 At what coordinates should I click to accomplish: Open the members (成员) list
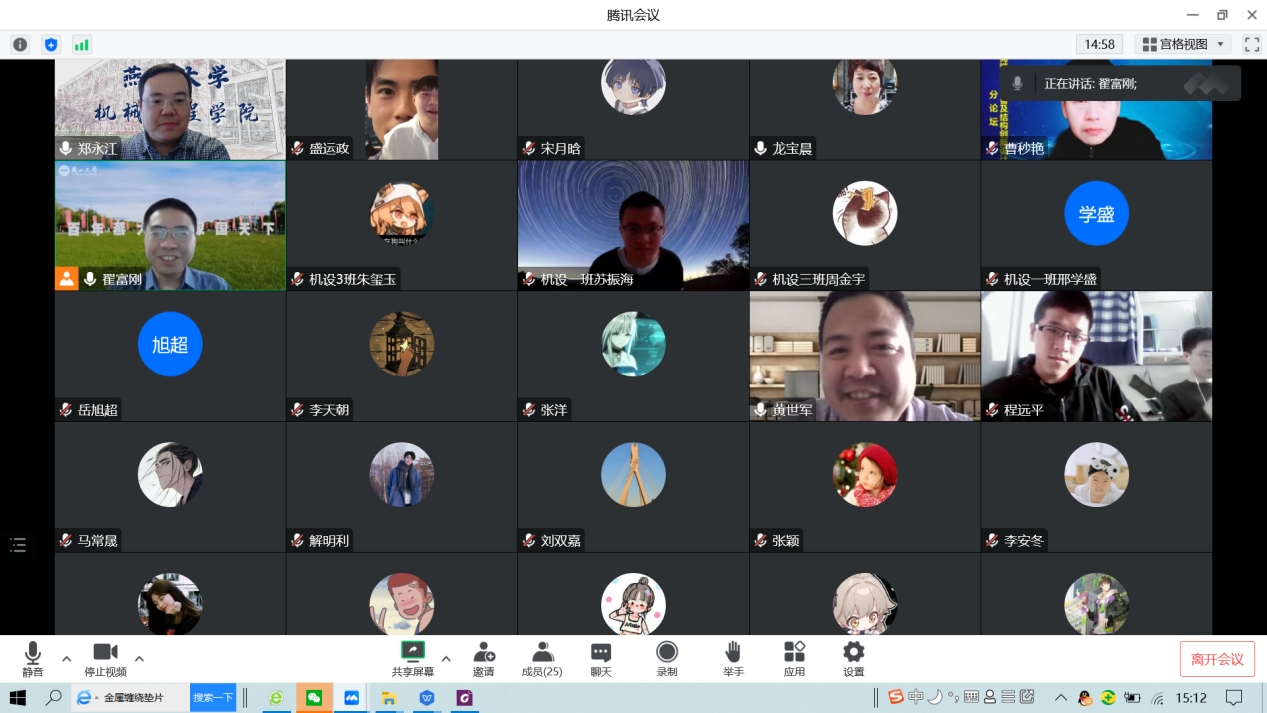(x=542, y=658)
